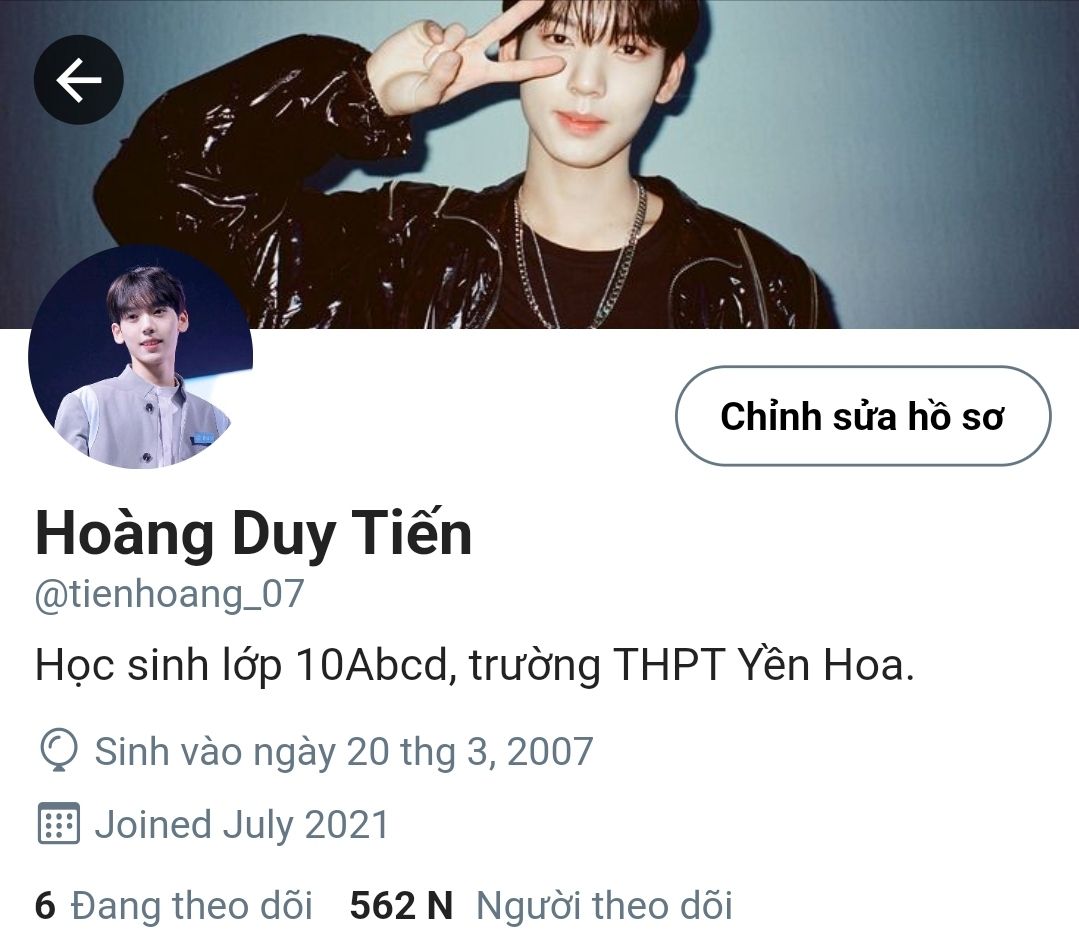Click the @tienhoang_07 username handle
1079x938 pixels.
coord(169,594)
